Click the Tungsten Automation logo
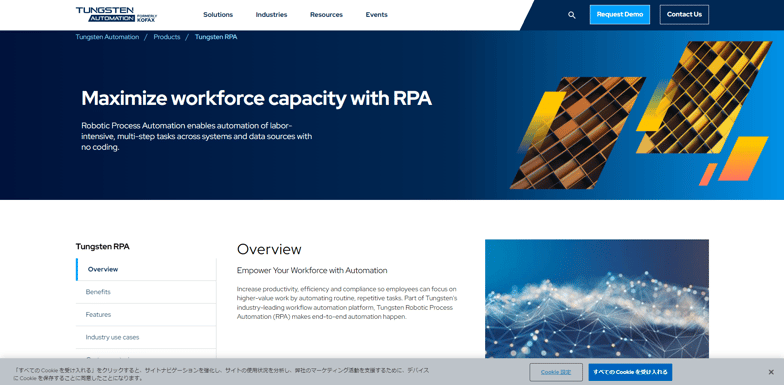The width and height of the screenshot is (784, 385). click(116, 14)
